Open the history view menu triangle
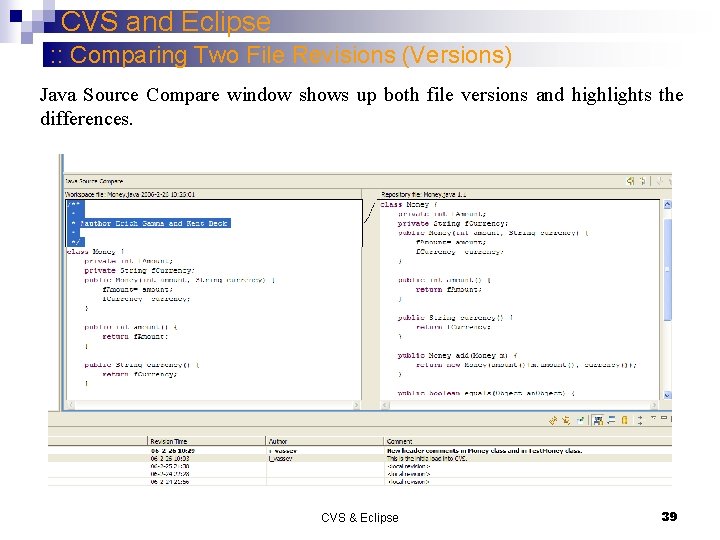 pos(653,418)
